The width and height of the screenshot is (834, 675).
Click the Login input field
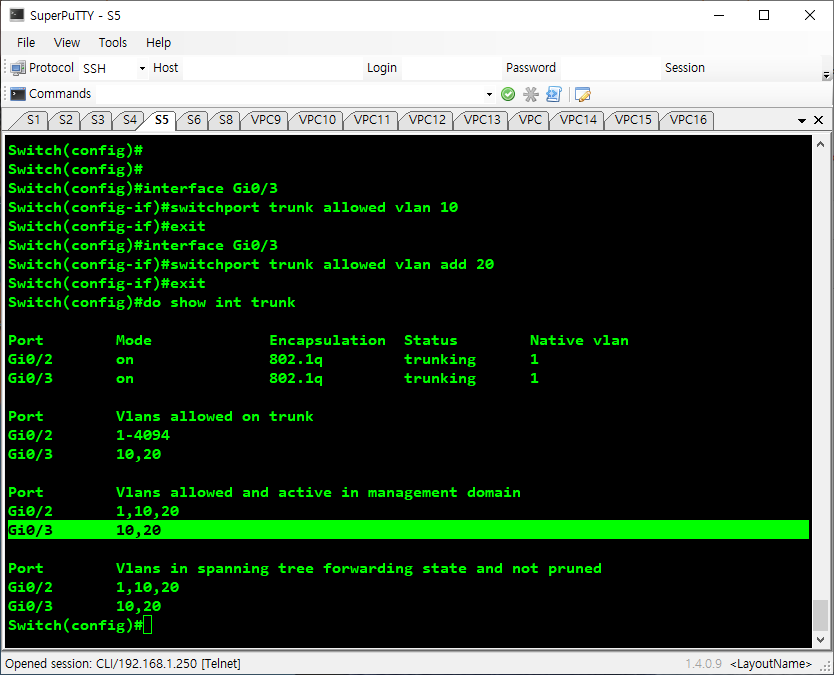tap(451, 68)
